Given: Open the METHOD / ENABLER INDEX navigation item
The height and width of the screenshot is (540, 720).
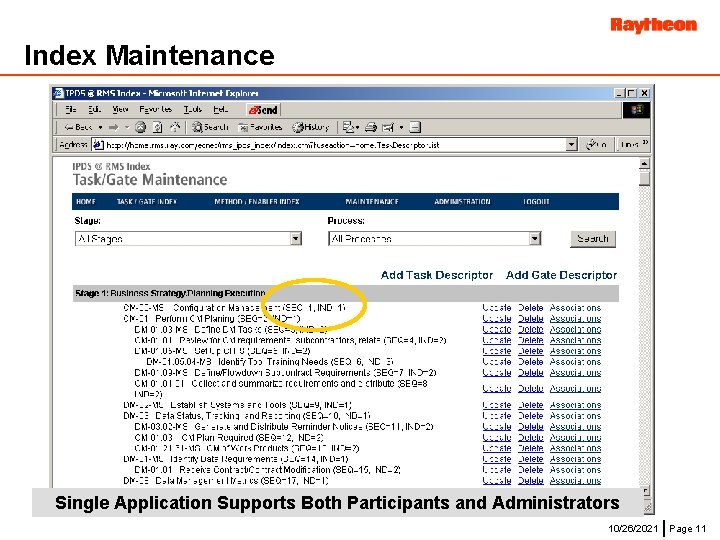Looking at the screenshot, I should point(257,202).
